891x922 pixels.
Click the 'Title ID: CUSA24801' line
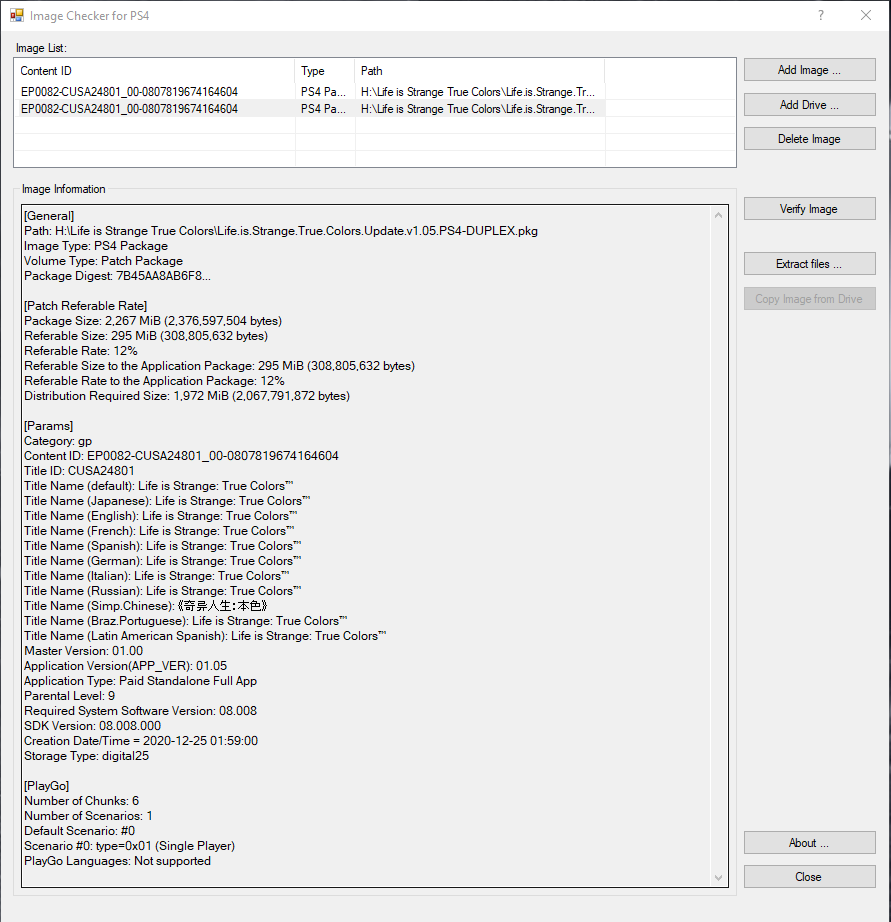coord(79,471)
